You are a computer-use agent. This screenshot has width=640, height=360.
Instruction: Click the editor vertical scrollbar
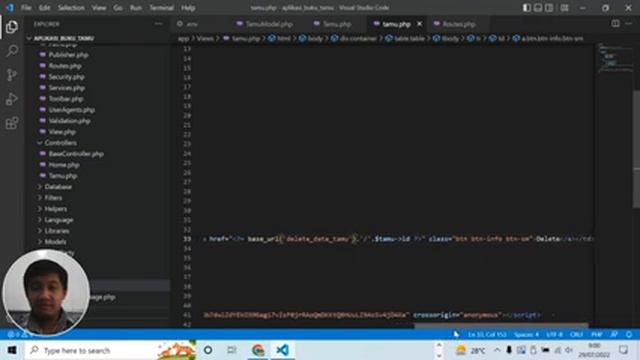[x=636, y=149]
